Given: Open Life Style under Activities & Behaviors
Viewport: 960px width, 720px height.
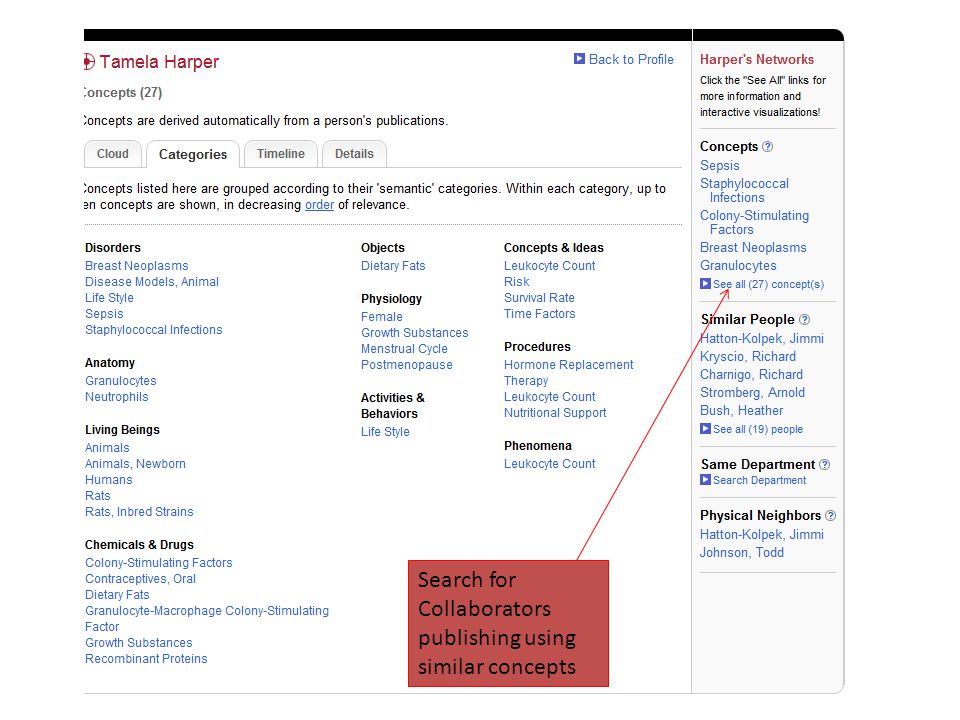Looking at the screenshot, I should [385, 432].
